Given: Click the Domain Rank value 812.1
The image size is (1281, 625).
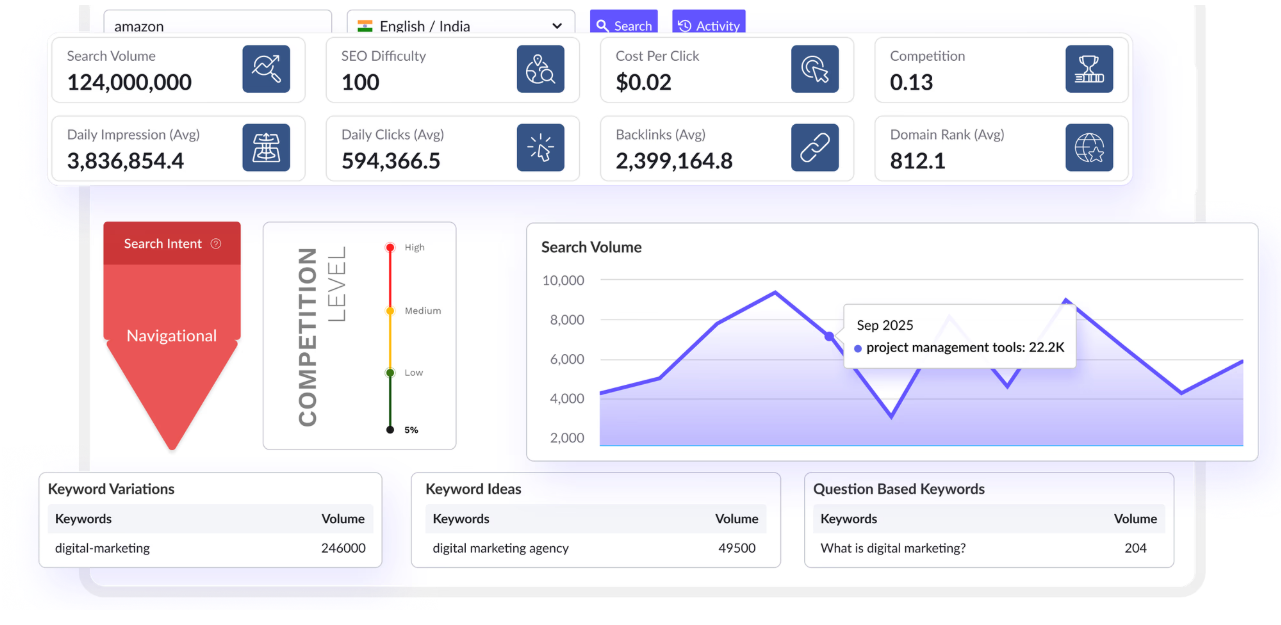Looking at the screenshot, I should 918,161.
